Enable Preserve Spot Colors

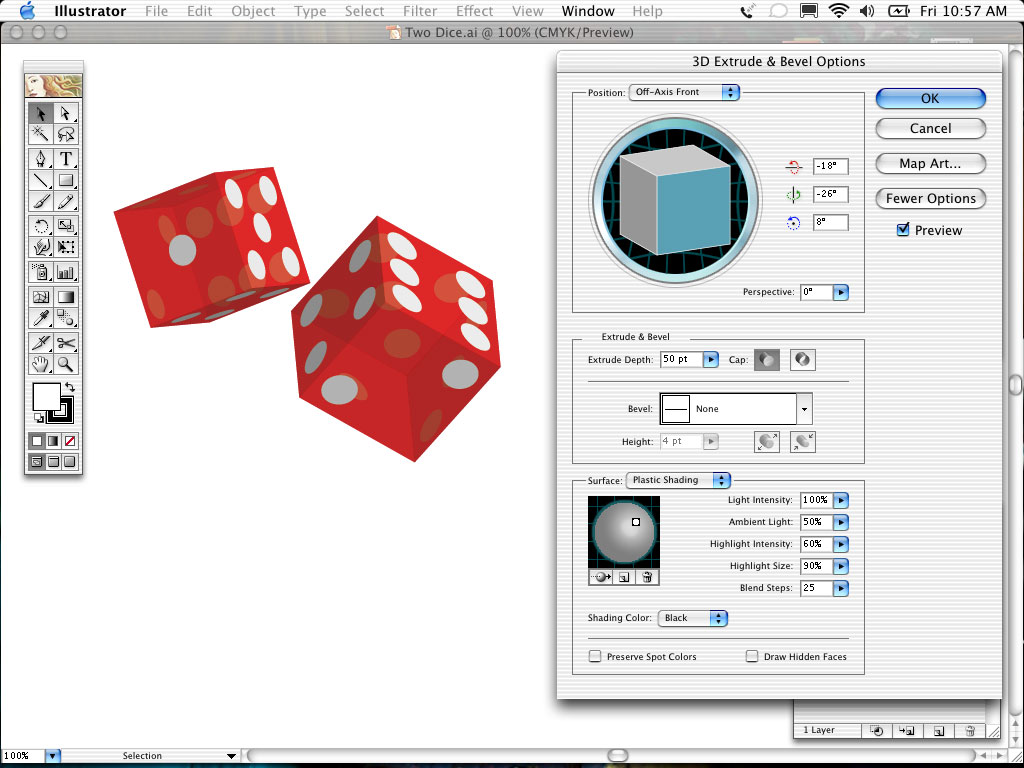[x=595, y=657]
